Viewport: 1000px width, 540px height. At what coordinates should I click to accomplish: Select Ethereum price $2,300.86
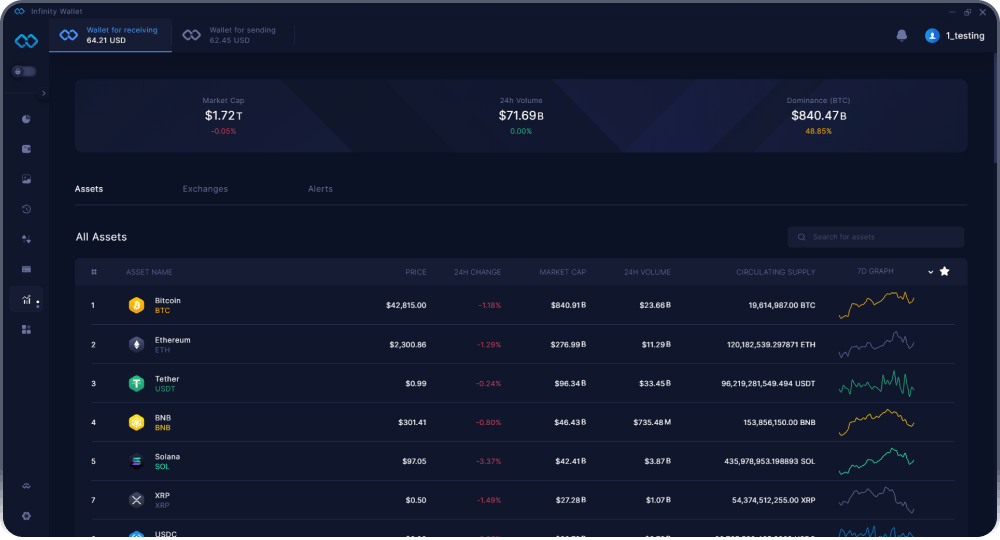[x=408, y=344]
